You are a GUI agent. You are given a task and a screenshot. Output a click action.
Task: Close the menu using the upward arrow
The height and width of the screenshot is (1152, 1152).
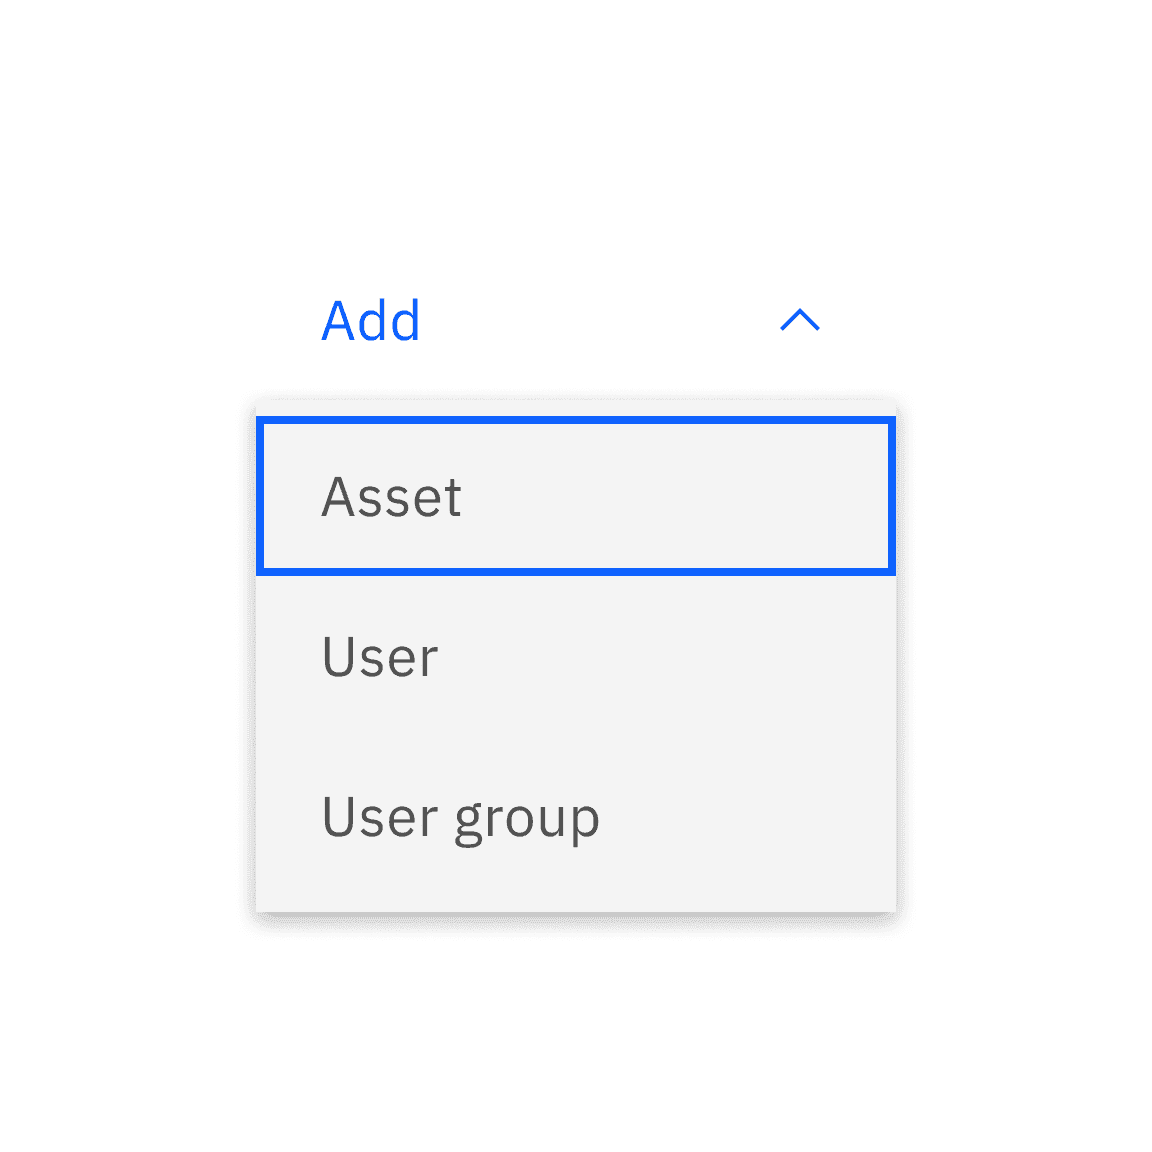click(x=800, y=320)
